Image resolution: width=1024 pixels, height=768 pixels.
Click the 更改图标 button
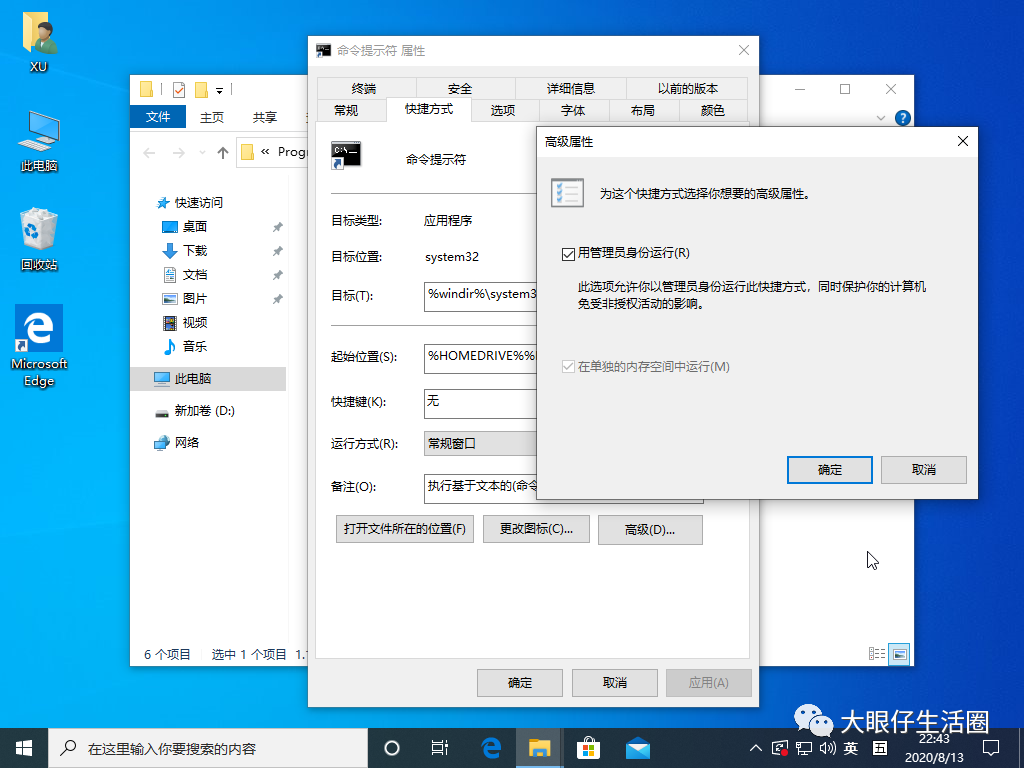534,529
